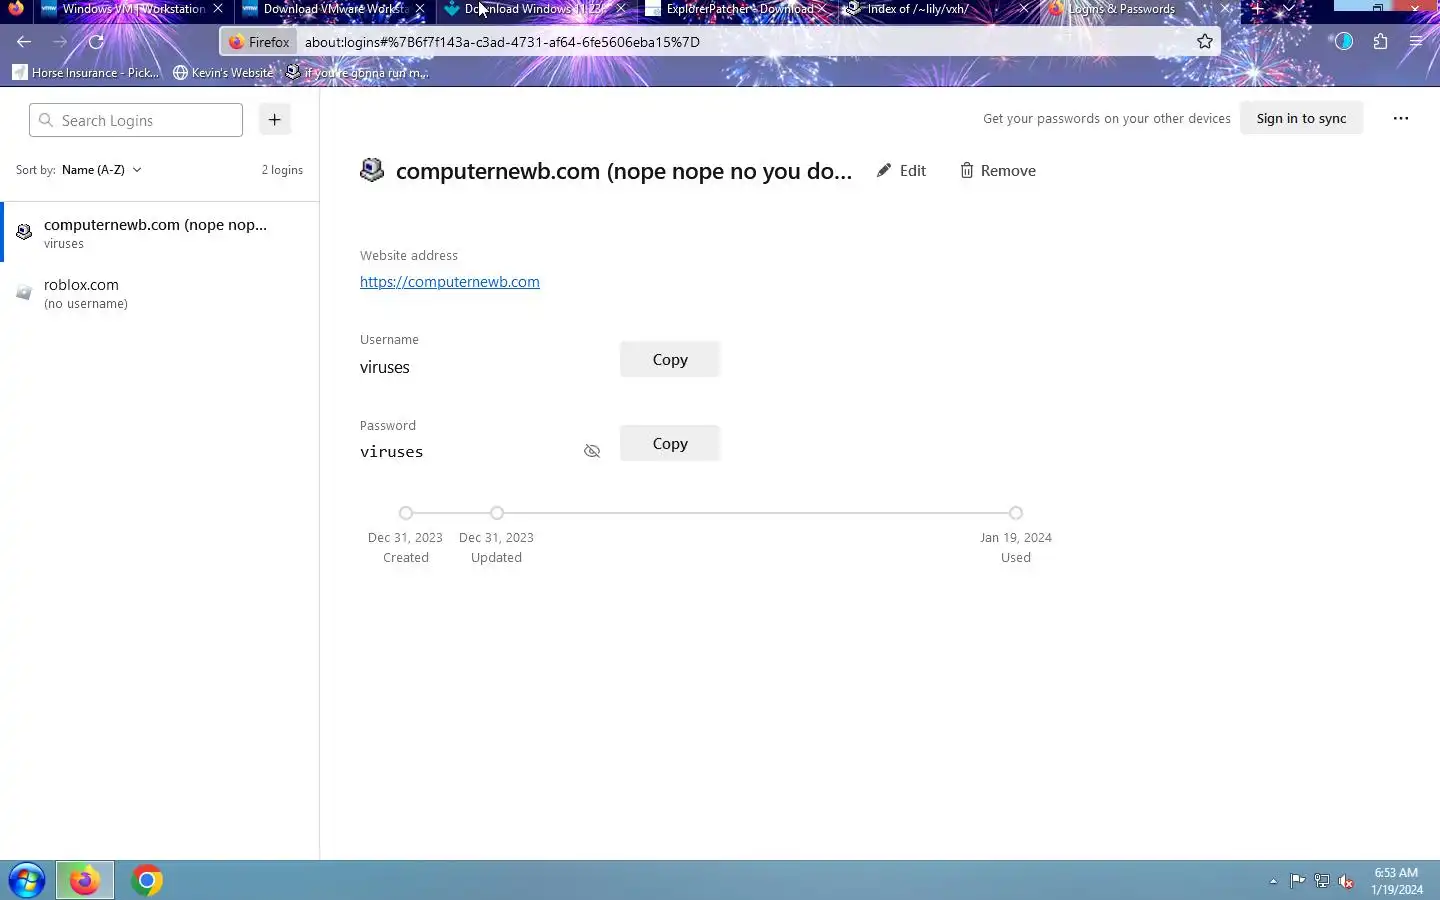
Task: Close the ExplorerPatcher Download tab
Action: coord(822,9)
